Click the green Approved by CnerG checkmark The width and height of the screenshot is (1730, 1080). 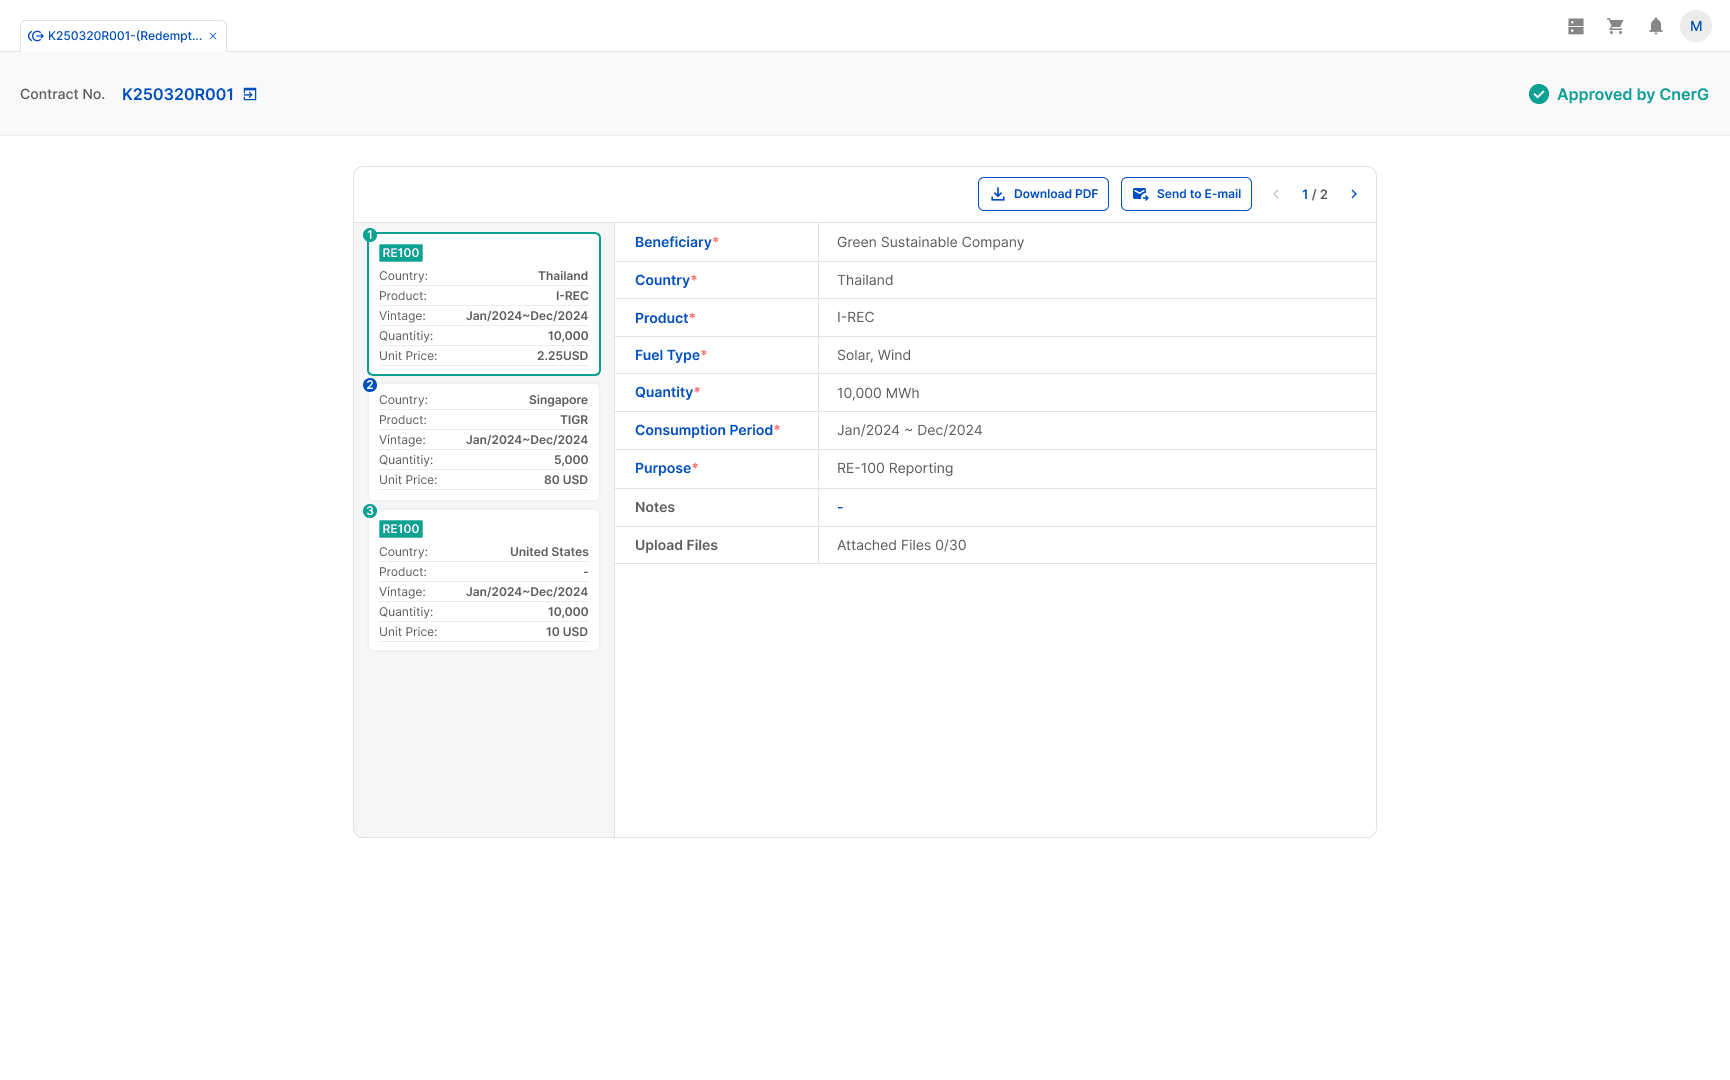[x=1538, y=94]
